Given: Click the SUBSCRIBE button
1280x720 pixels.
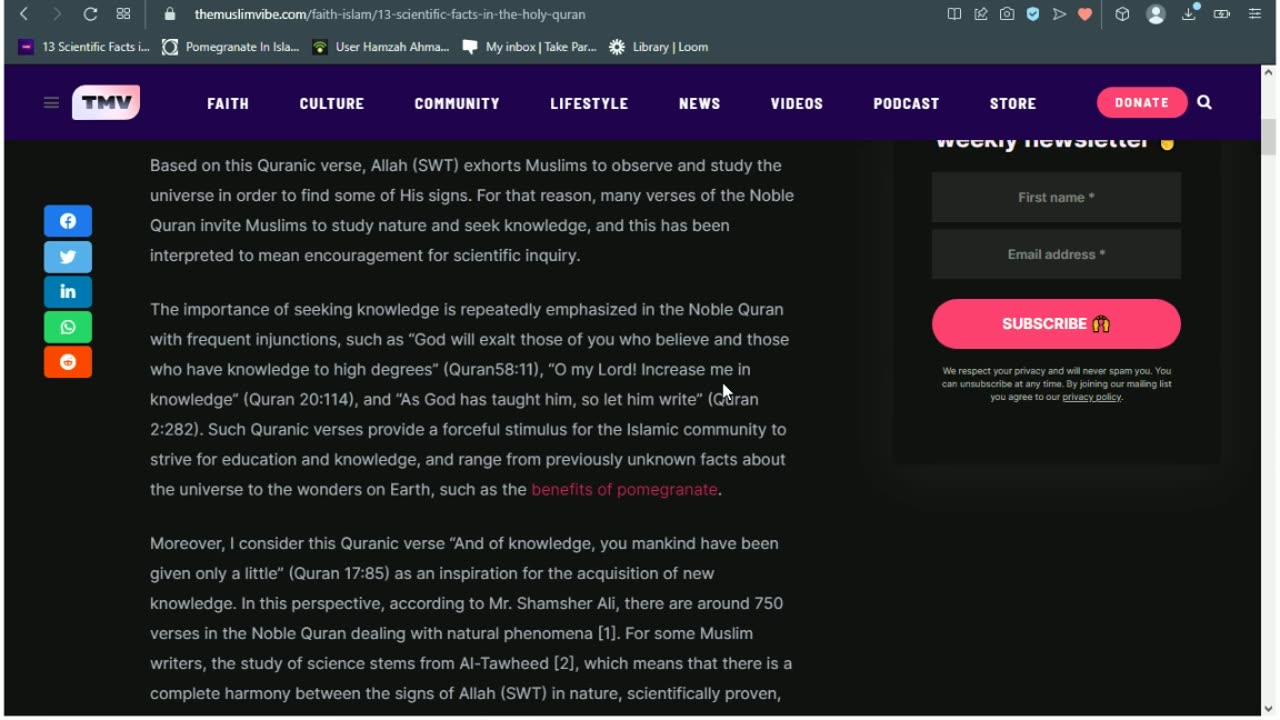Looking at the screenshot, I should pos(1056,324).
